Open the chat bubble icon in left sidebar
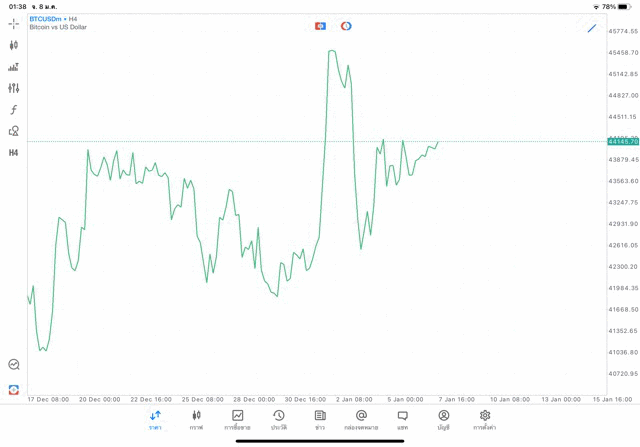This screenshot has width=640, height=447. 14,365
